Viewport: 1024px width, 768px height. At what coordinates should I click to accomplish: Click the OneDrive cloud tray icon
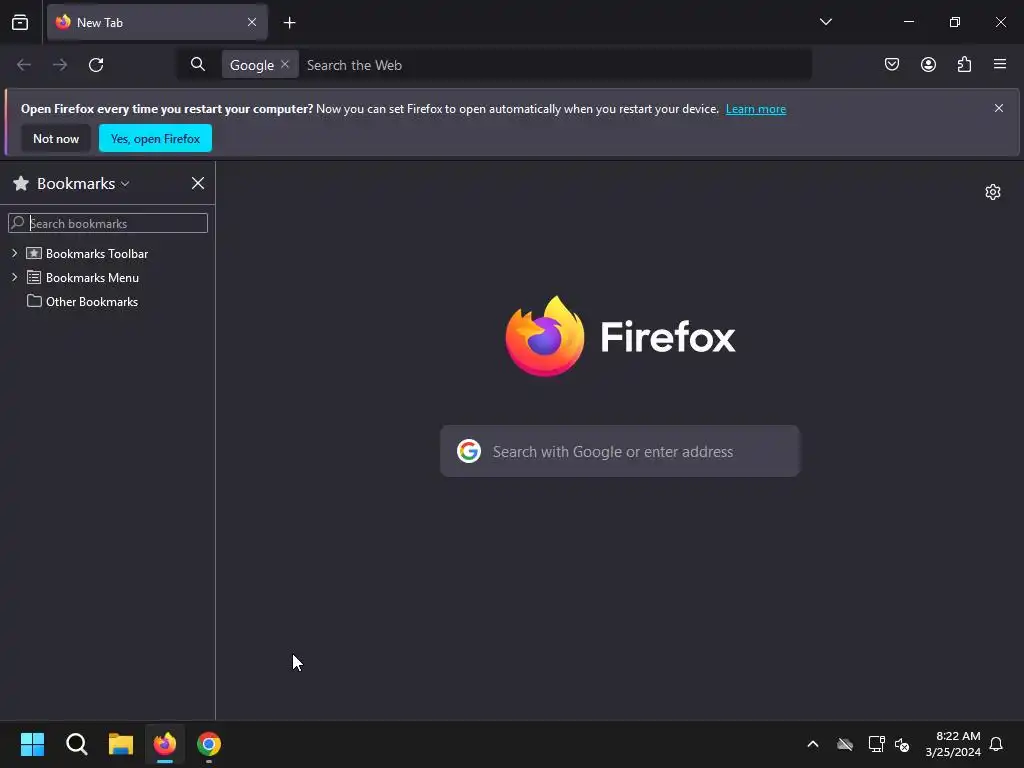(845, 744)
